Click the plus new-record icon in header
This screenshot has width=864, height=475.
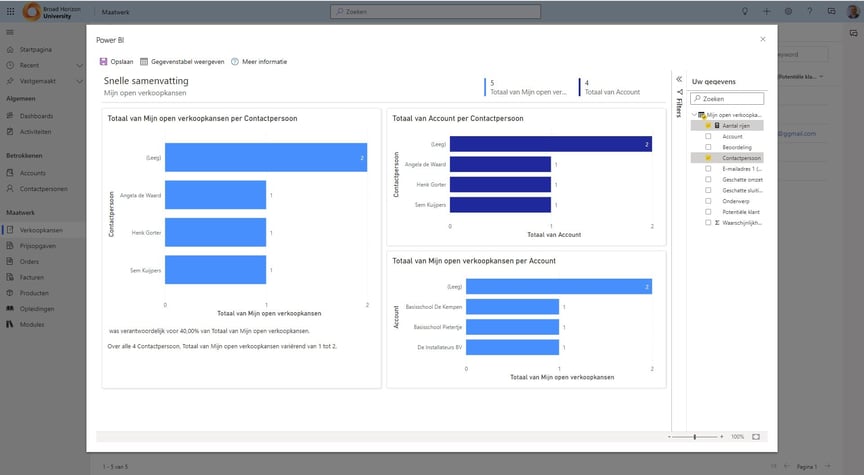766,11
